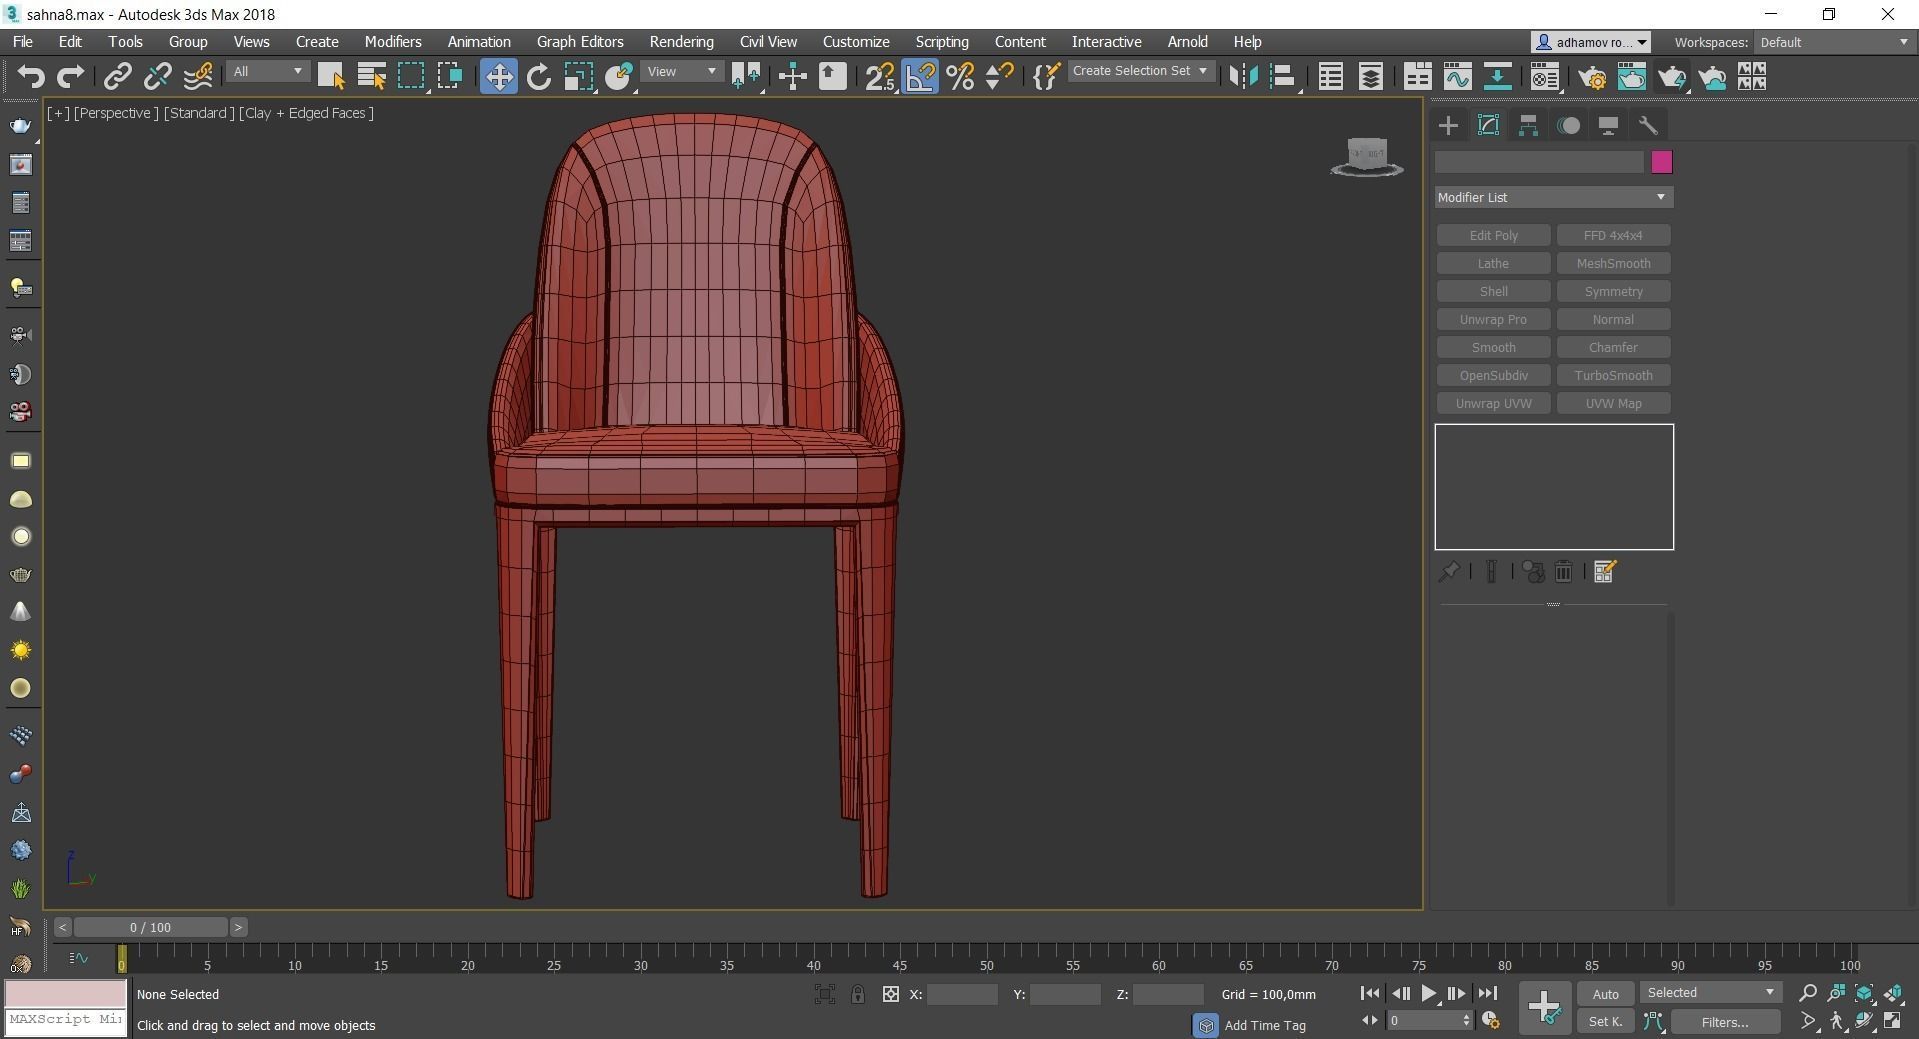This screenshot has width=1919, height=1039.
Task: Switch to the Display command panel tab
Action: [x=1608, y=125]
